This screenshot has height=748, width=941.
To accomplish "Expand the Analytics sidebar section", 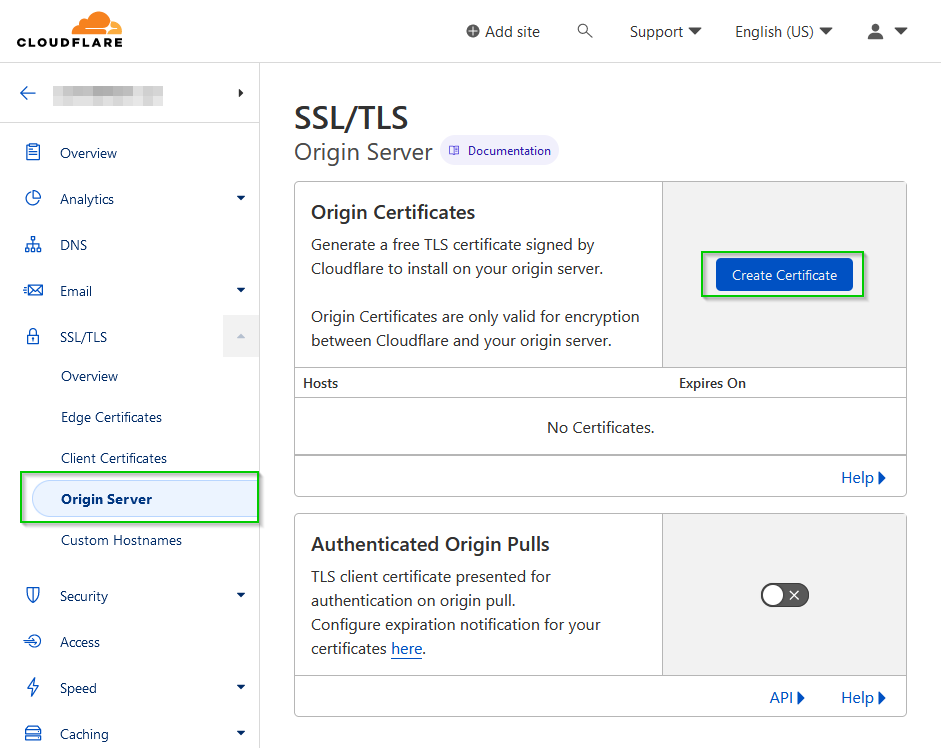I will [x=240, y=199].
